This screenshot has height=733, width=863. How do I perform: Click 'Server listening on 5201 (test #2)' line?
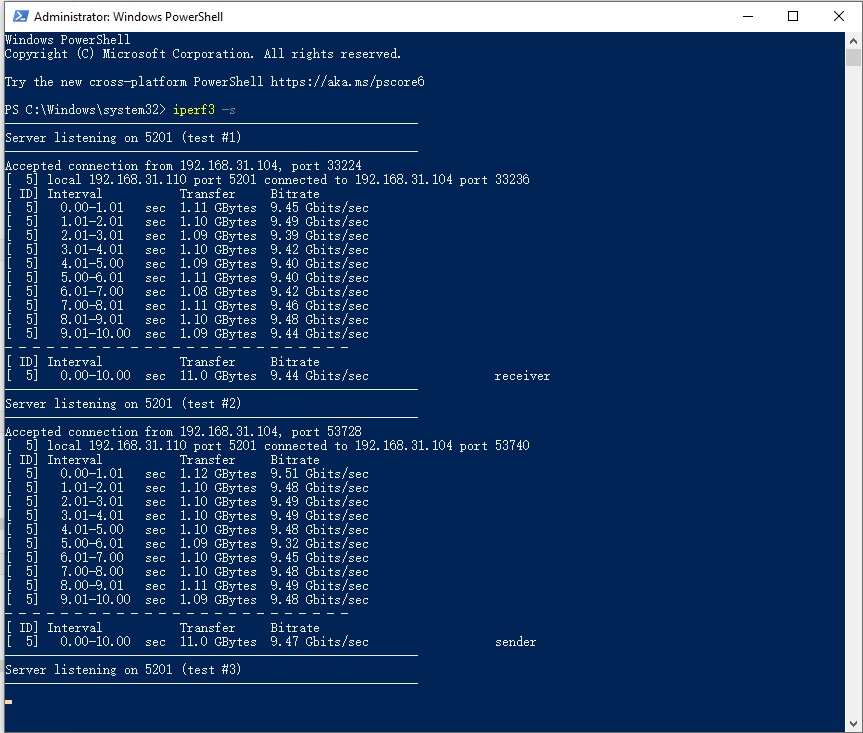point(123,403)
